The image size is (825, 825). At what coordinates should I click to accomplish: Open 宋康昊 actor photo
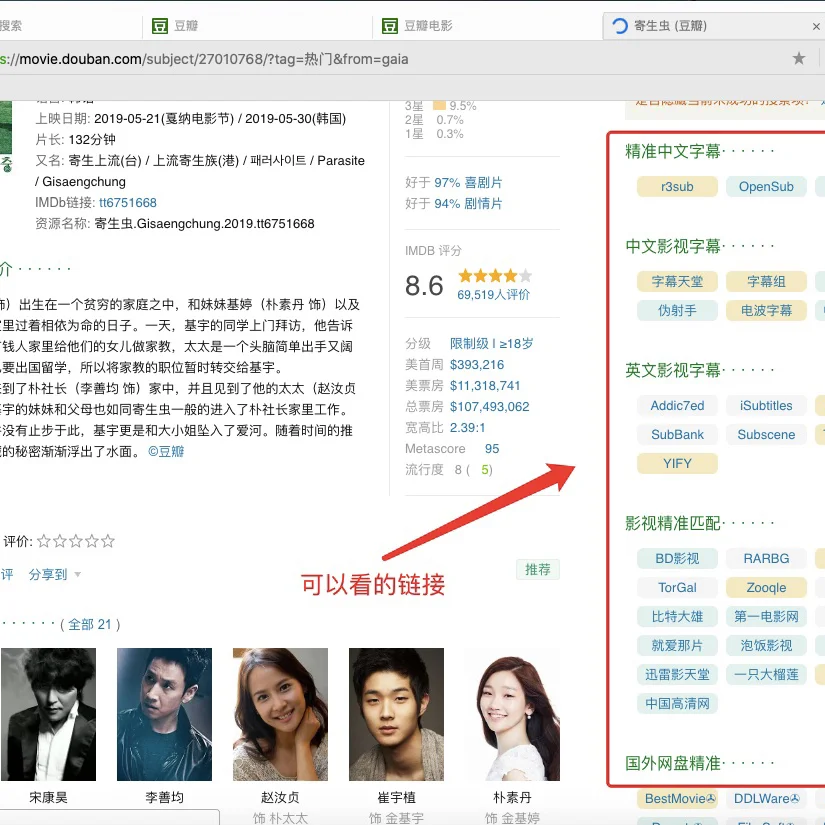48,714
